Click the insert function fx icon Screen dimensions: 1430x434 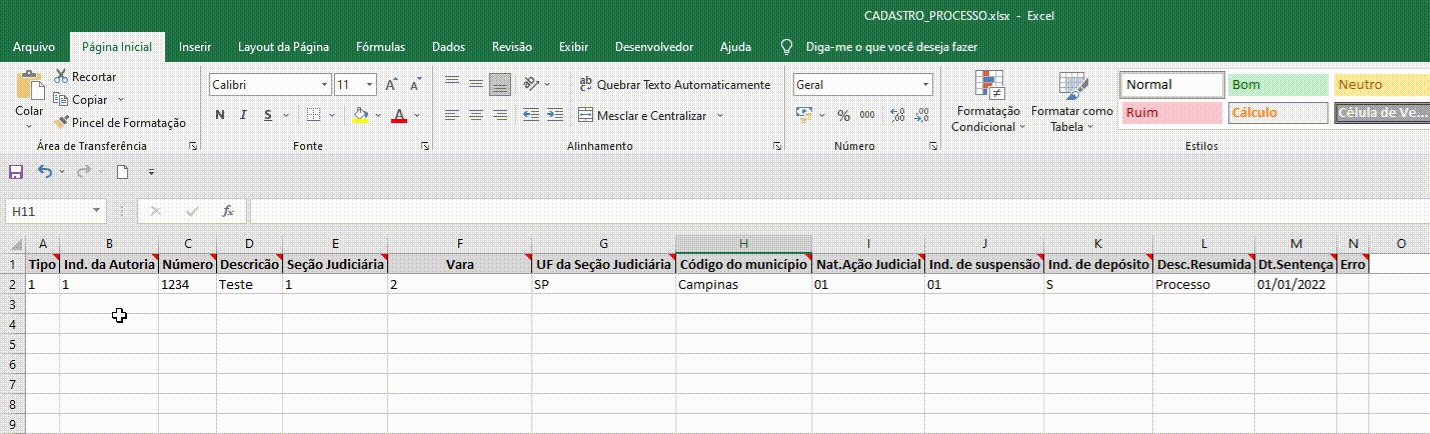(x=228, y=211)
